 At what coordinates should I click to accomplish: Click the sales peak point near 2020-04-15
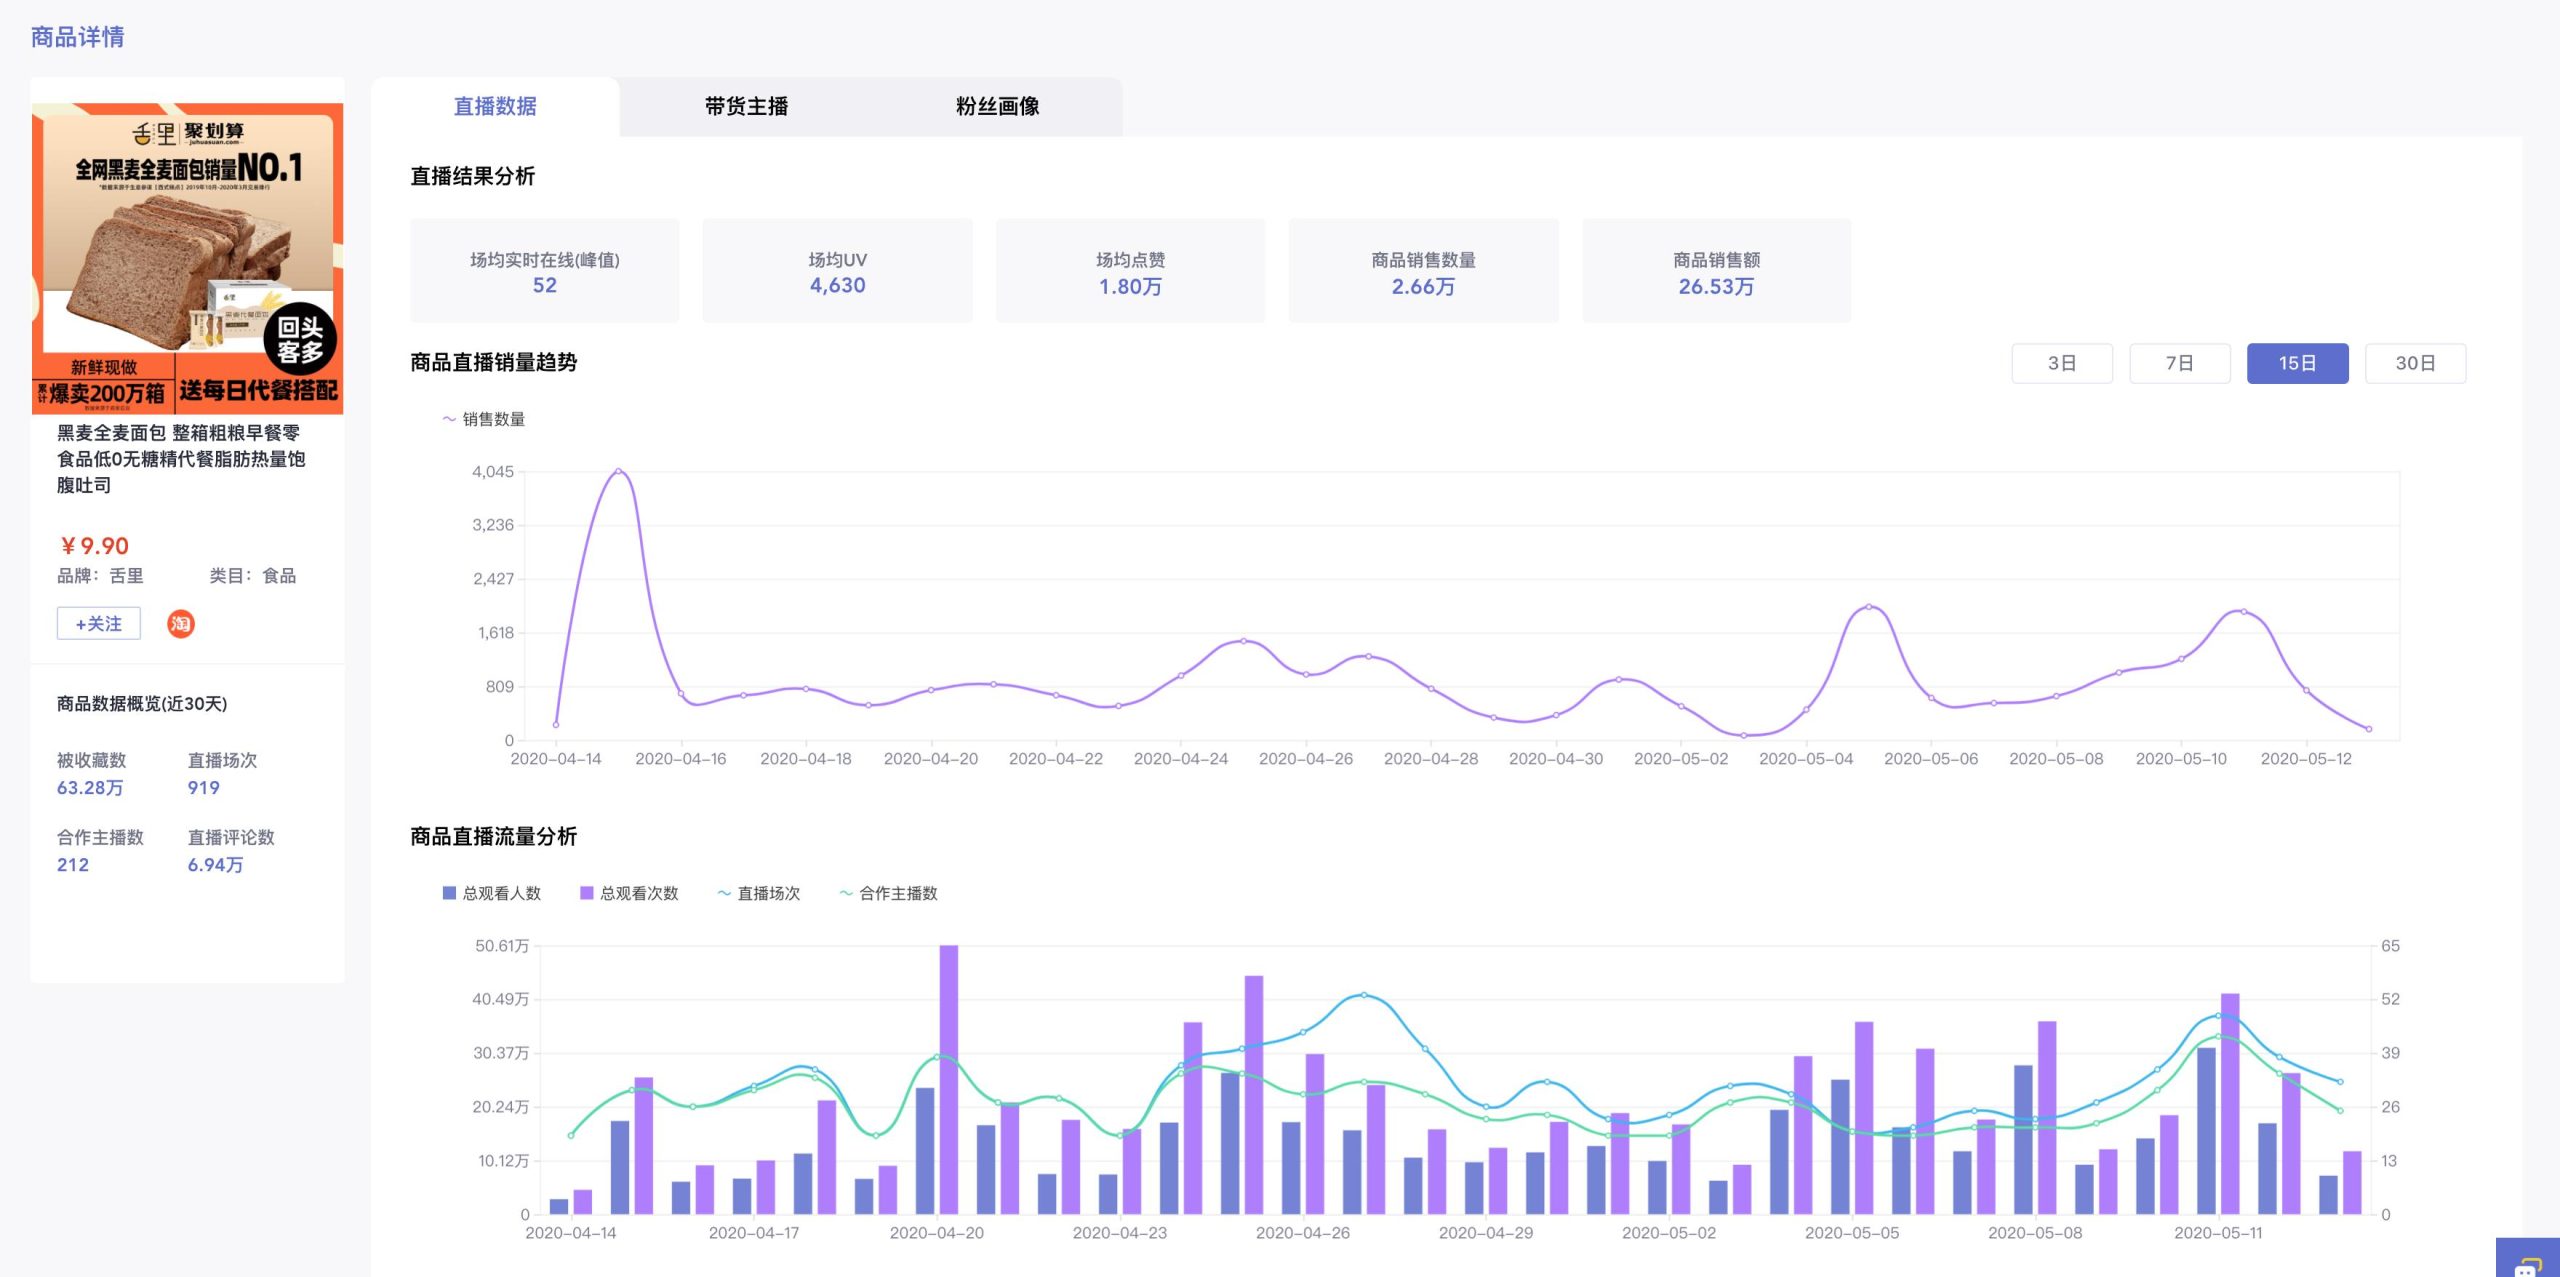pos(618,471)
